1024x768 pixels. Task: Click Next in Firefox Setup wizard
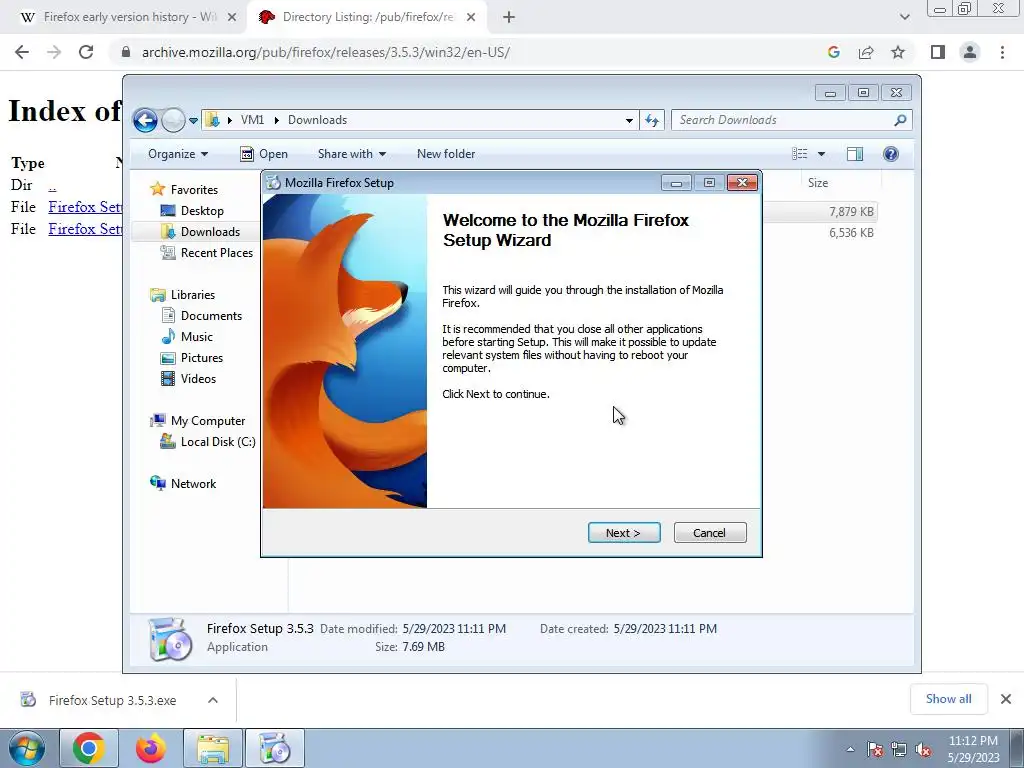pyautogui.click(x=624, y=533)
